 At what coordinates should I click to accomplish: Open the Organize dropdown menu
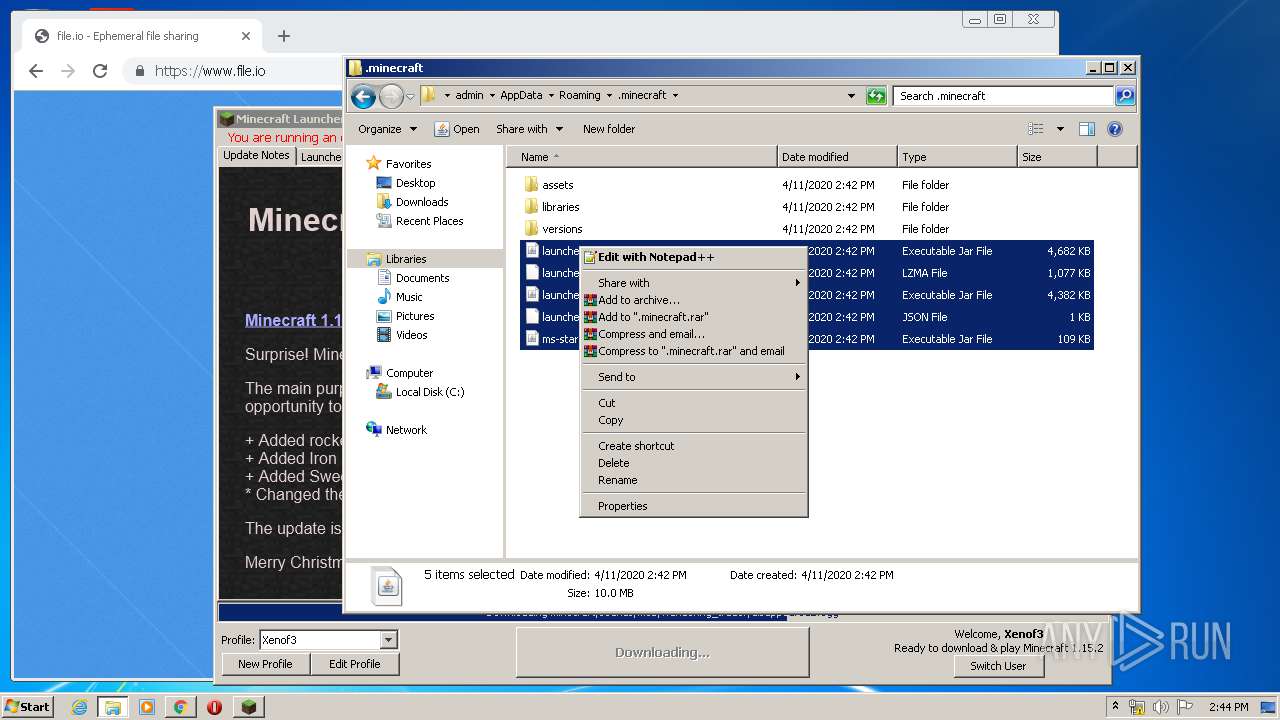pyautogui.click(x=387, y=129)
